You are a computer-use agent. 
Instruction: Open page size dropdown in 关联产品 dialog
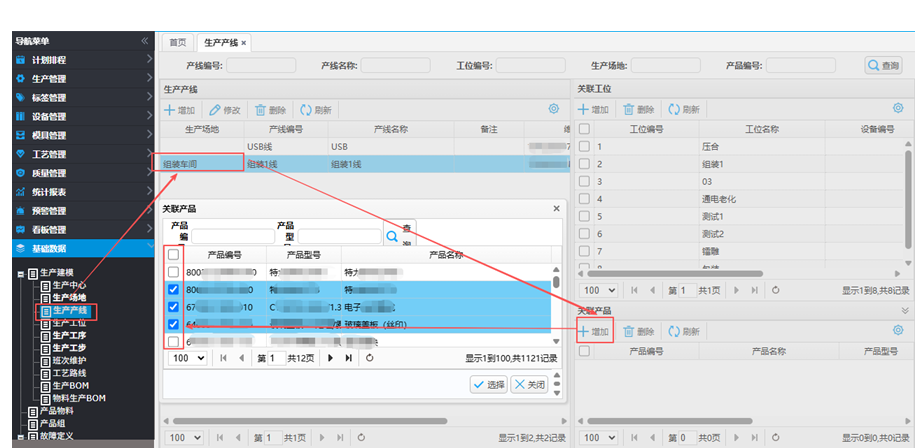(x=188, y=358)
